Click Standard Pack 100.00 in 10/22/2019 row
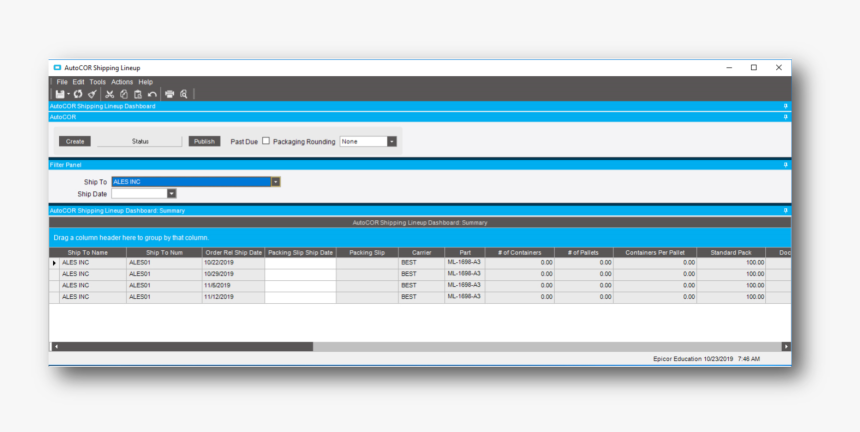860x432 pixels. [x=731, y=263]
